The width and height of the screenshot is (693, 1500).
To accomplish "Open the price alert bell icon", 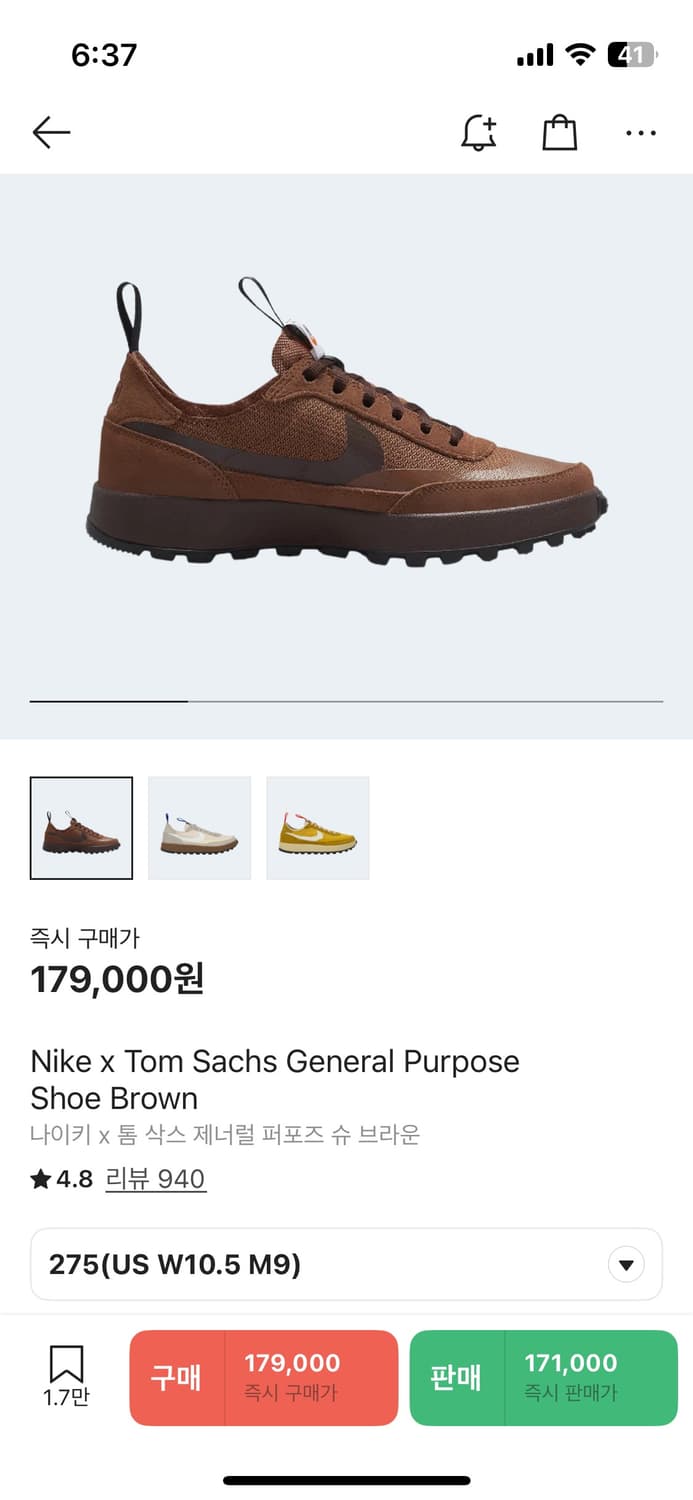I will click(x=478, y=132).
